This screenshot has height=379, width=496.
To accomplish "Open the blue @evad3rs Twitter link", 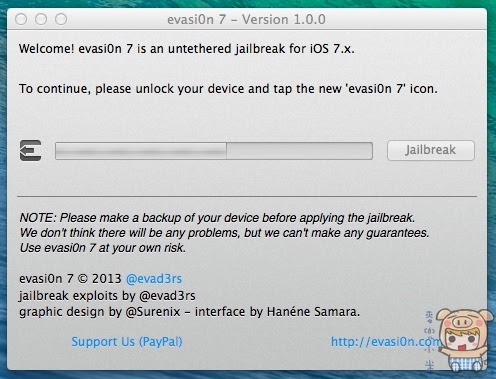I will click(x=154, y=279).
